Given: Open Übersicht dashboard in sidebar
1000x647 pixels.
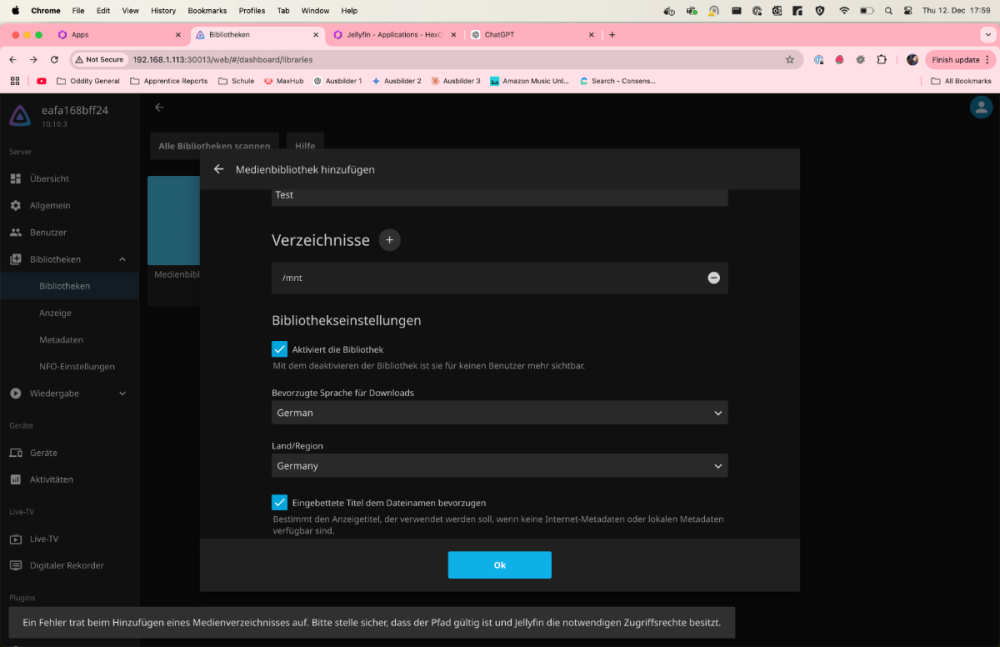Looking at the screenshot, I should click(49, 179).
